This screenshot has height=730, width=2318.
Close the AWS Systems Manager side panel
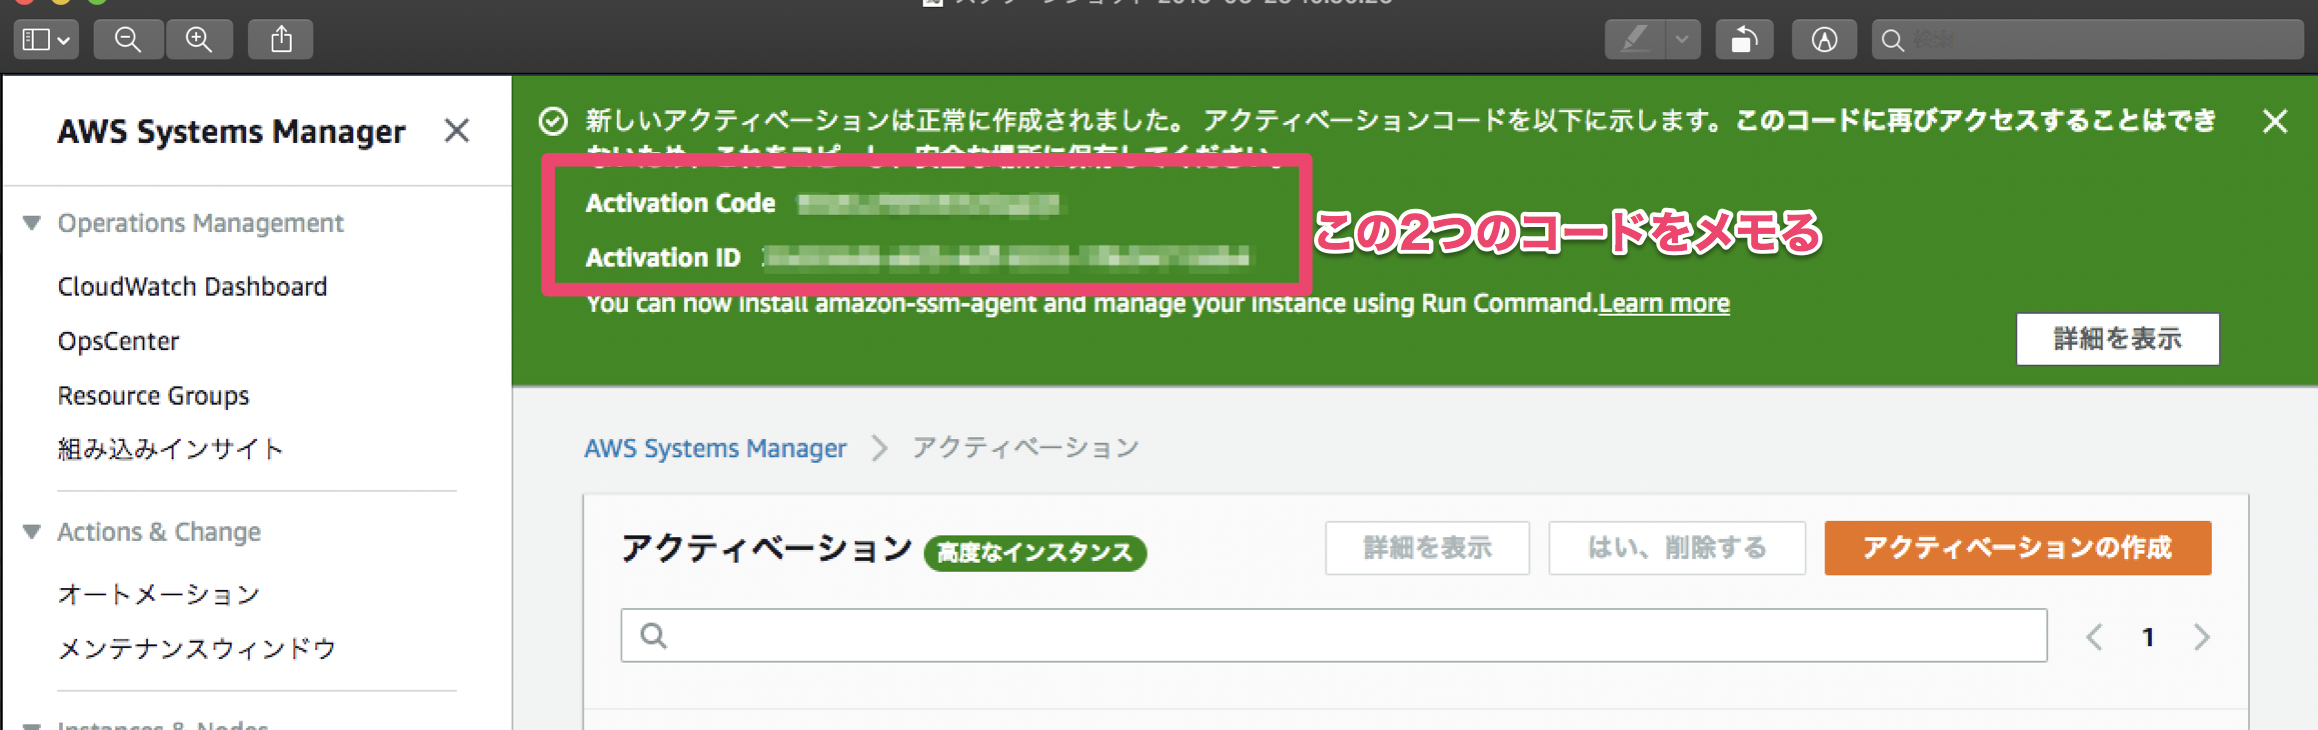click(457, 131)
